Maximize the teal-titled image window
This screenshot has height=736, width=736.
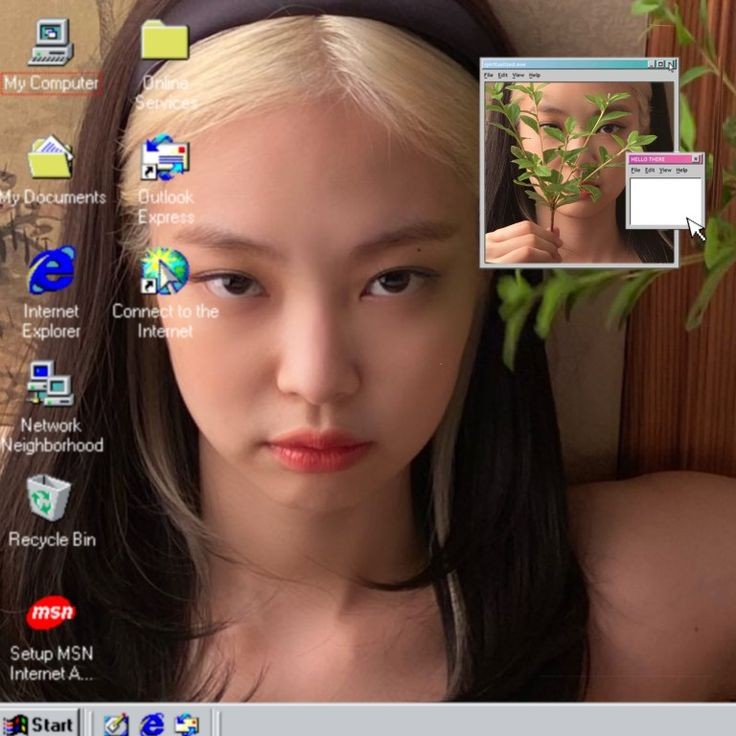click(661, 64)
